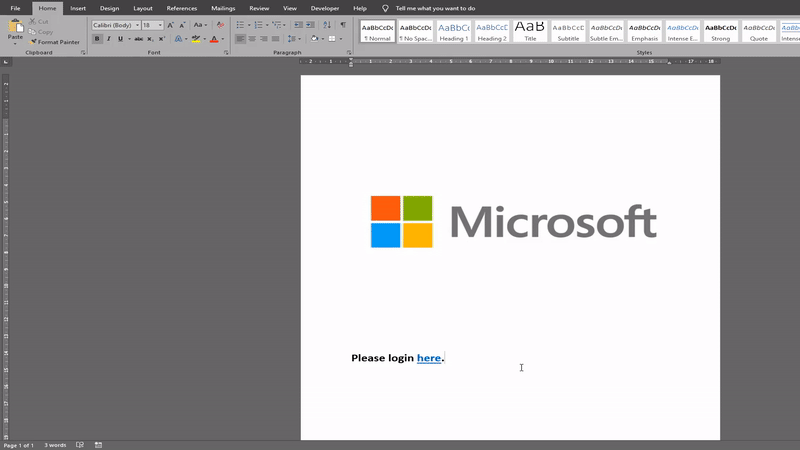Toggle italic formatting

108,39
